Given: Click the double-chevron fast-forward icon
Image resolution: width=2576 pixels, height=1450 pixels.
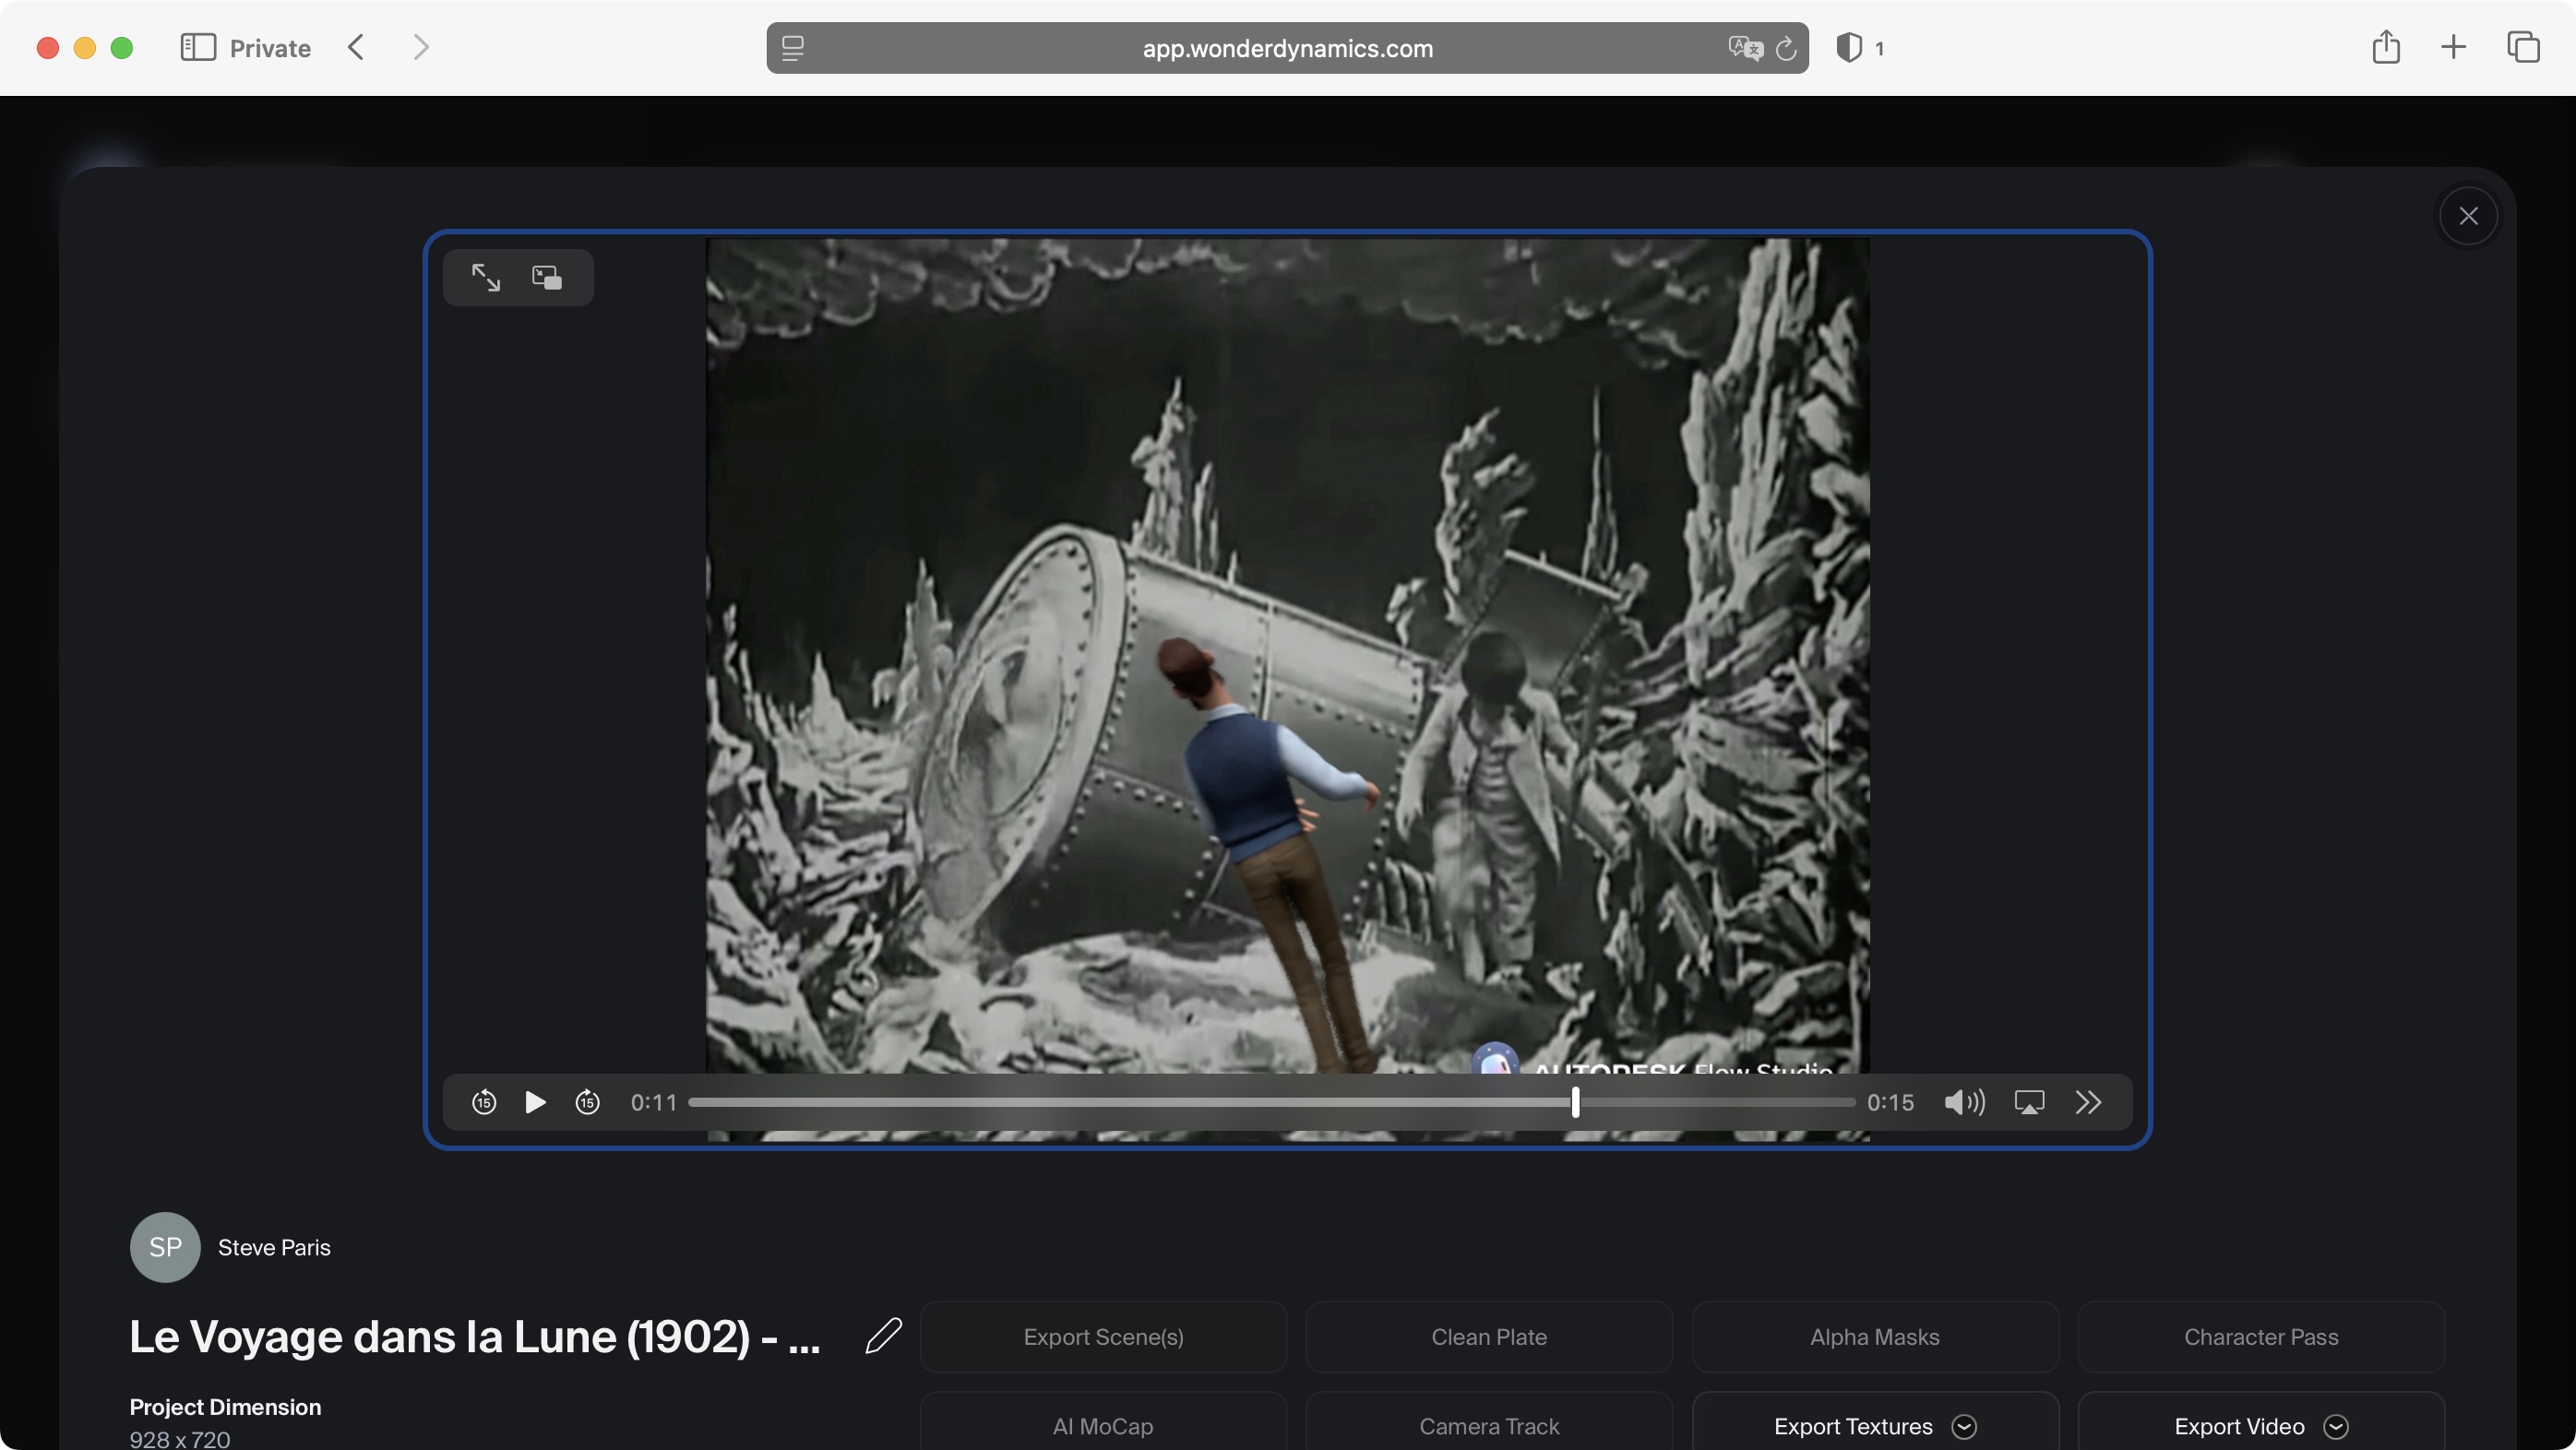Looking at the screenshot, I should 2089,1102.
